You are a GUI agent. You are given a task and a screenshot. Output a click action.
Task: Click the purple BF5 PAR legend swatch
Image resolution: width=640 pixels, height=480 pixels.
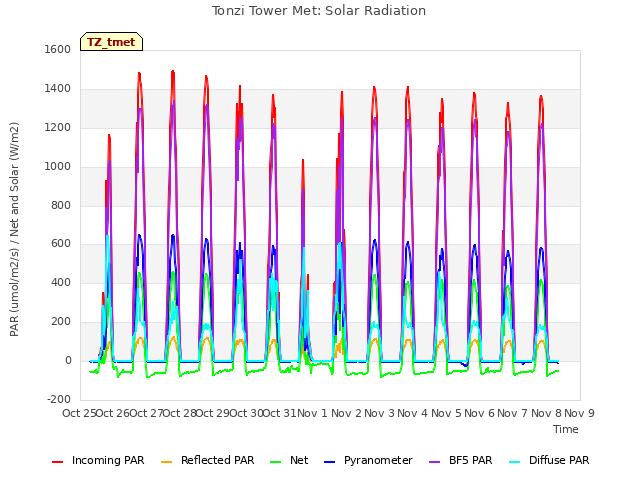(x=435, y=462)
